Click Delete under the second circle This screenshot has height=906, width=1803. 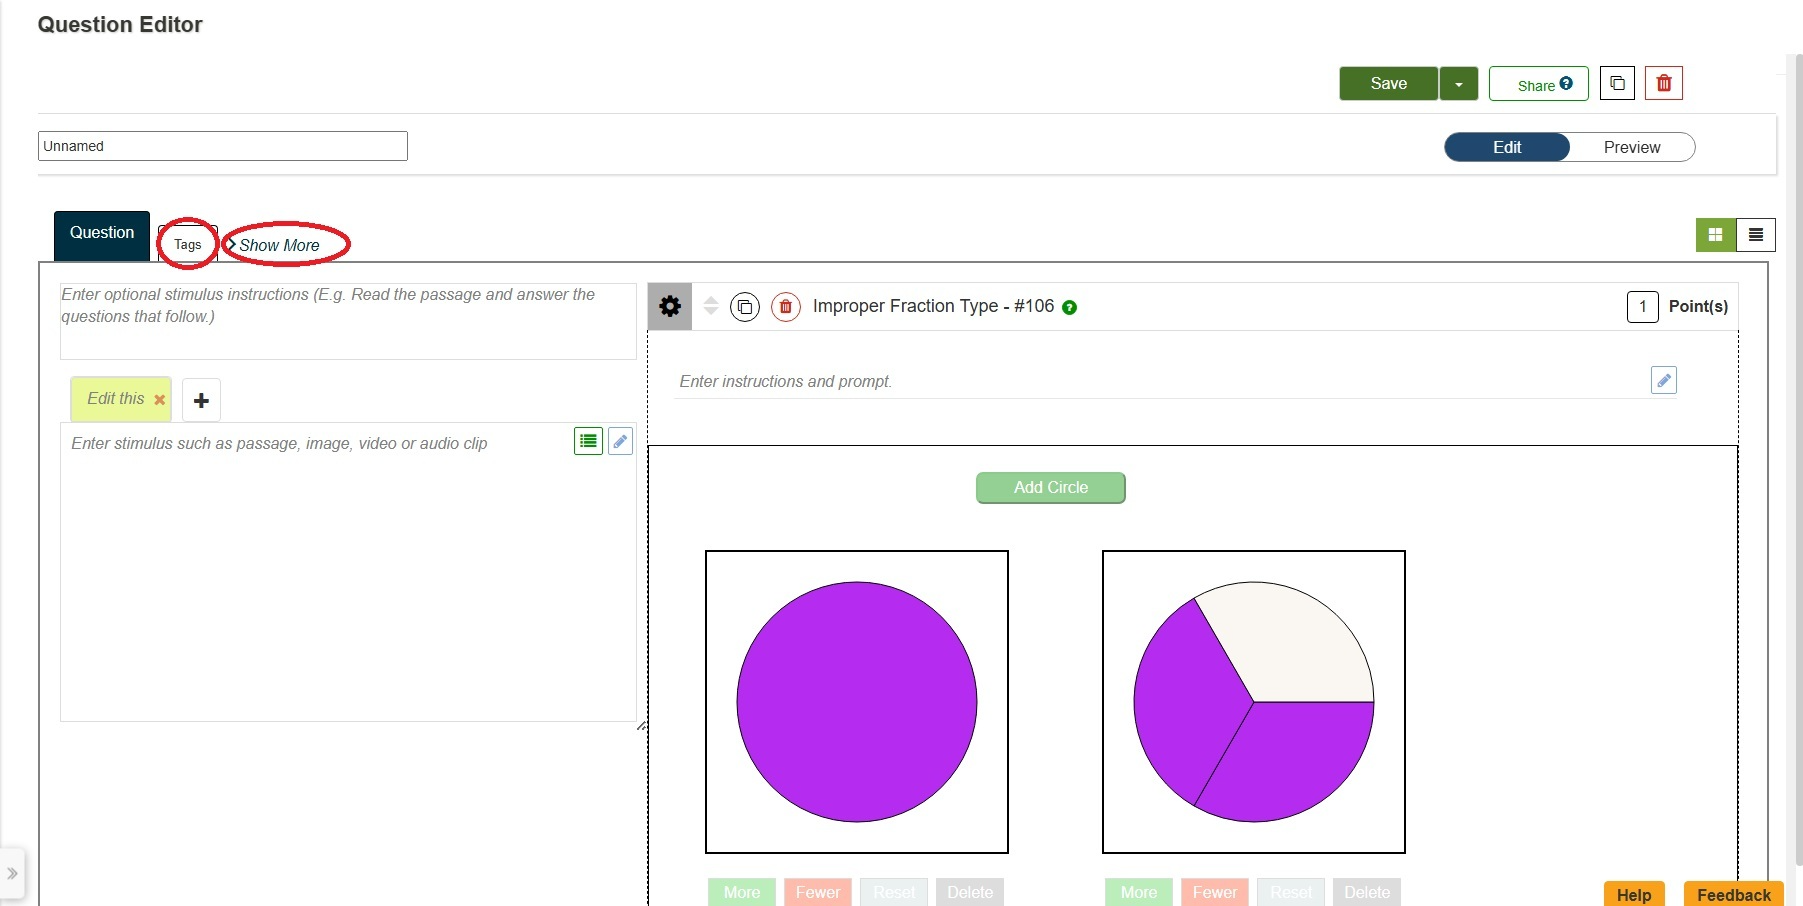[1367, 892]
